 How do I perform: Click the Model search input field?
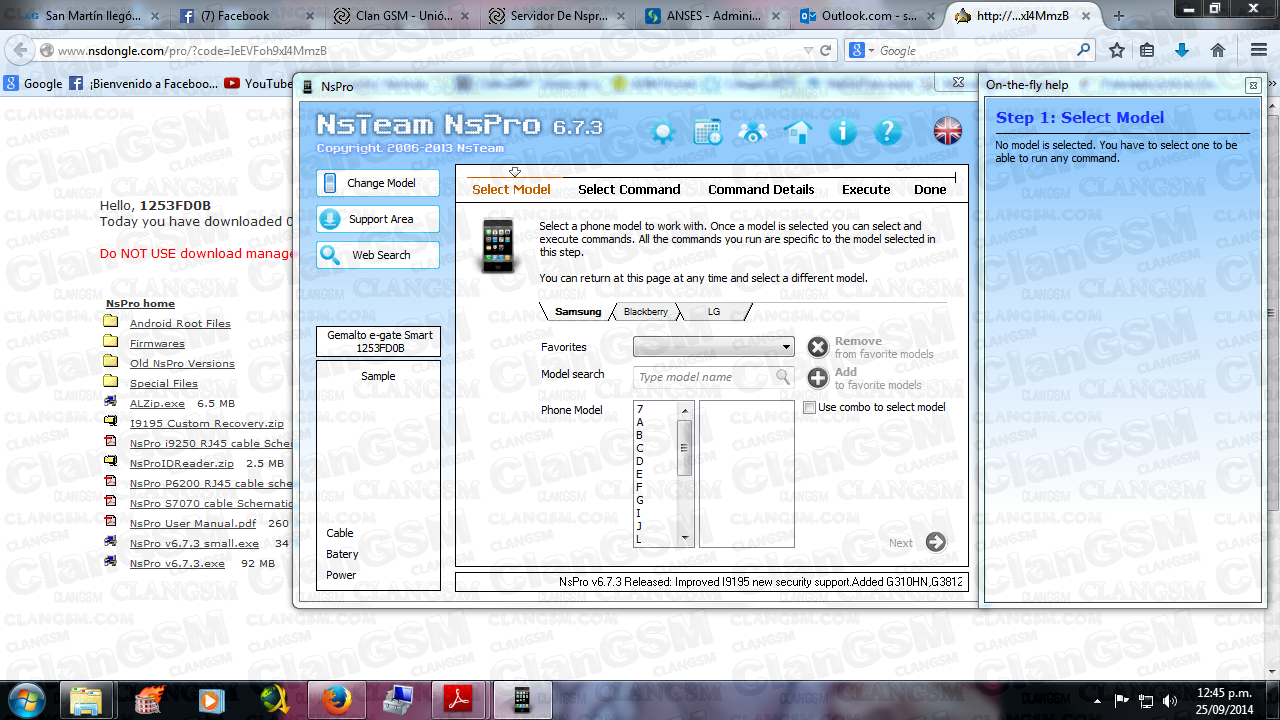pos(706,377)
